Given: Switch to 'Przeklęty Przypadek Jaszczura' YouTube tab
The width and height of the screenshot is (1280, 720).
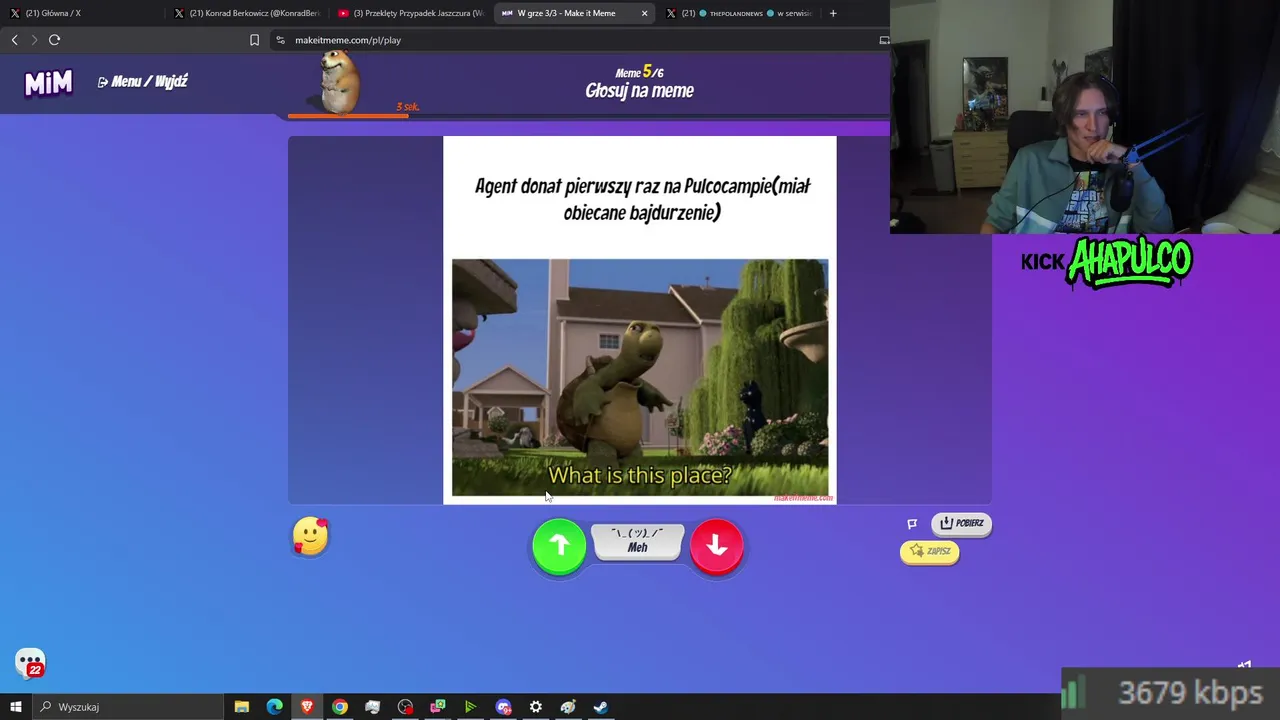Looking at the screenshot, I should pos(410,13).
